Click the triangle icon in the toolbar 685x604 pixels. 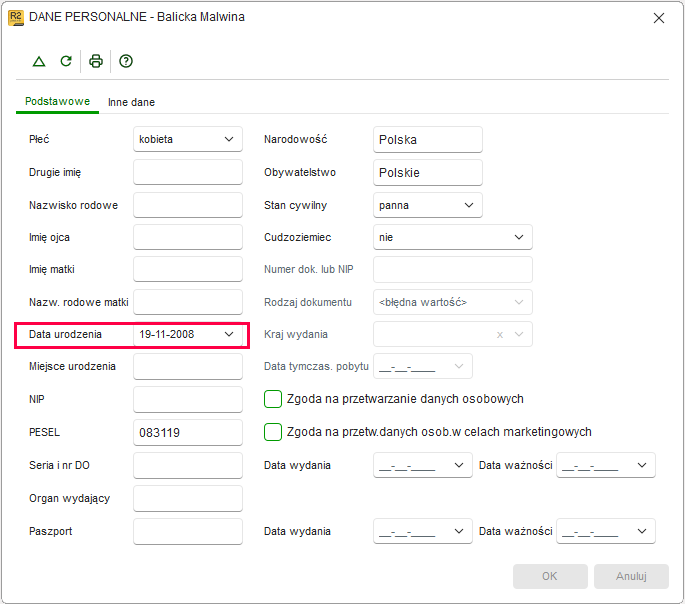click(39, 62)
